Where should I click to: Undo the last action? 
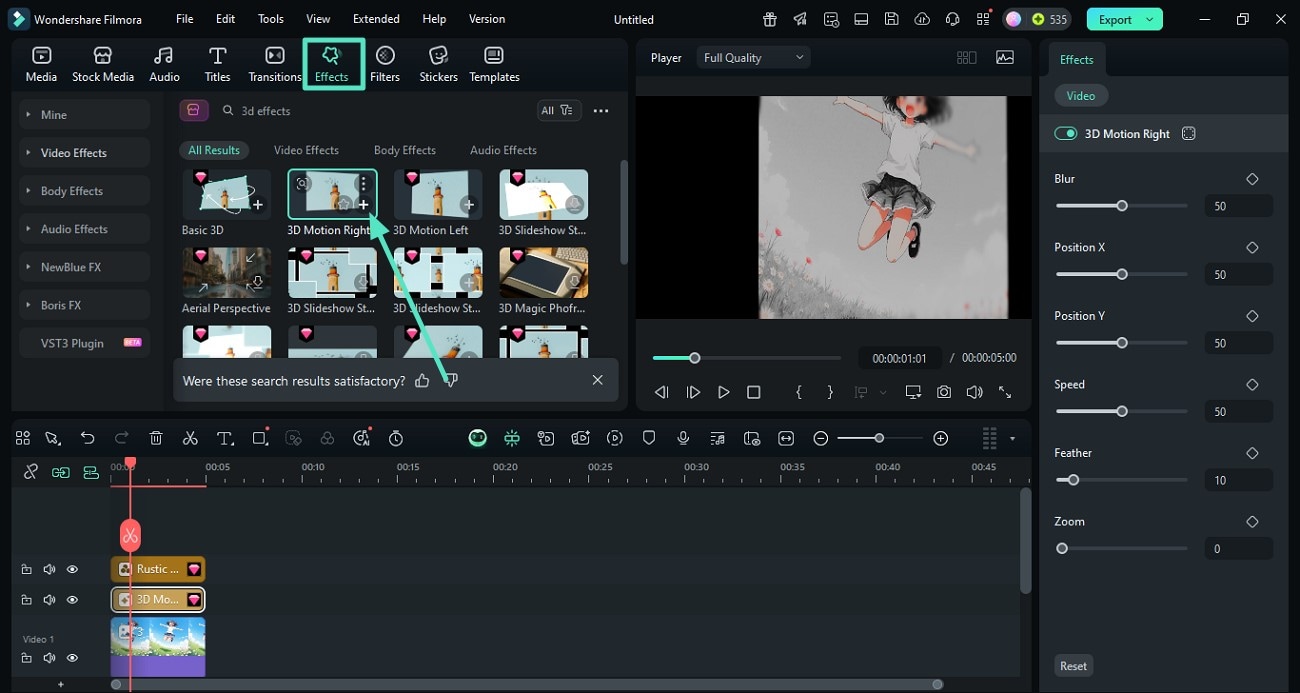(87, 438)
